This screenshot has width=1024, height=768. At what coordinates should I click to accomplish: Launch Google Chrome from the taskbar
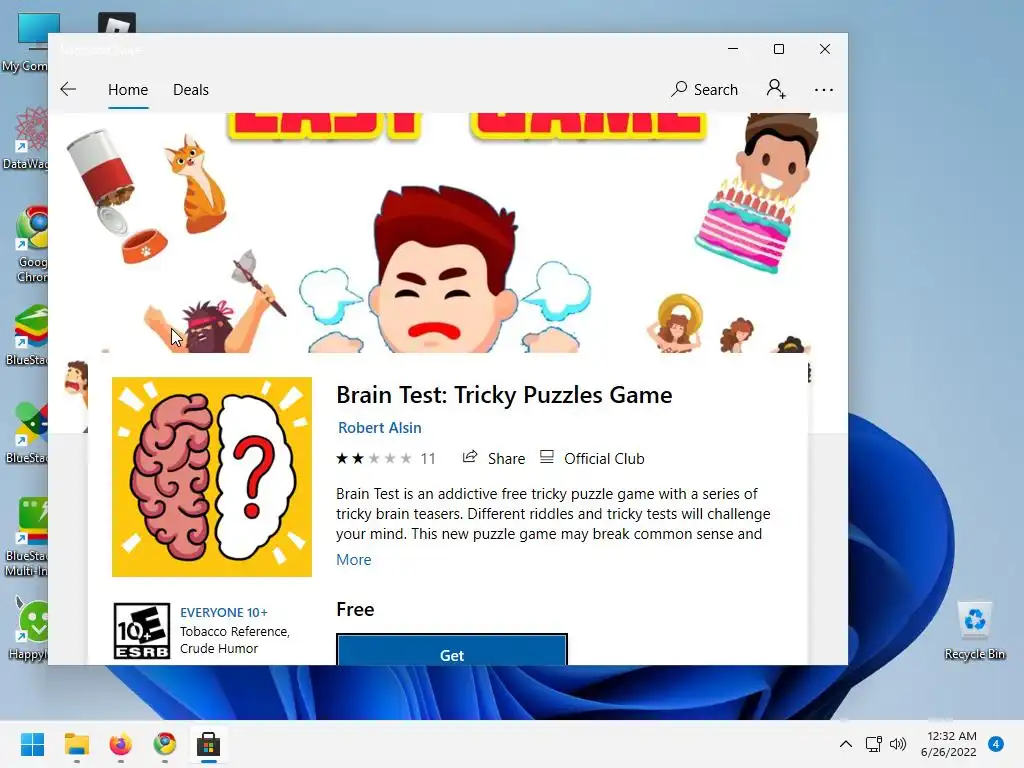click(165, 744)
